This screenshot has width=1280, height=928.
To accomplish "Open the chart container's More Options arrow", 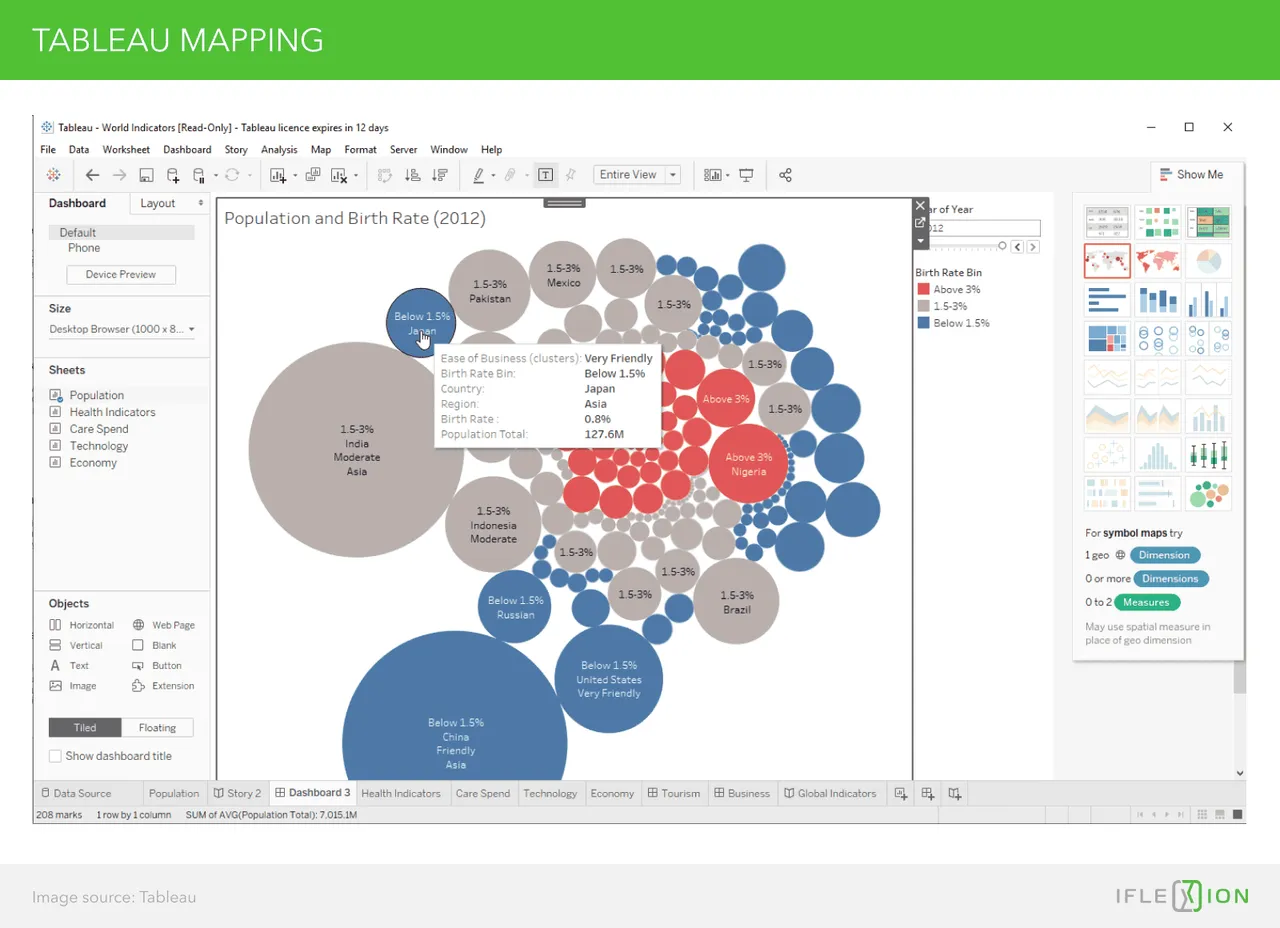I will click(921, 241).
